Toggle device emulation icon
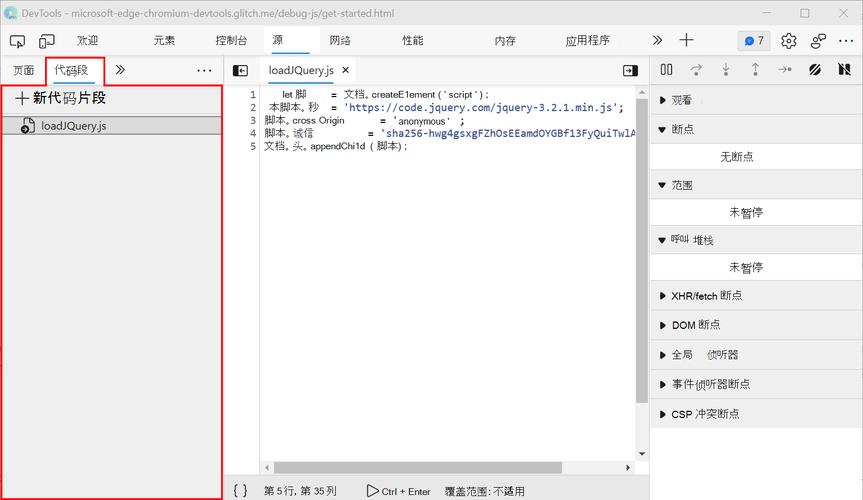Screen dimensions: 863x500 coord(47,41)
